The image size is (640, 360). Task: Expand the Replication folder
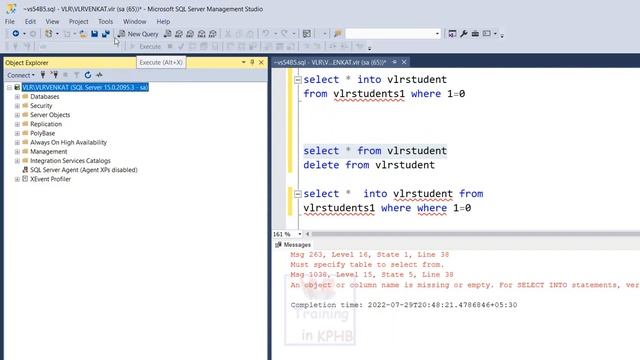tap(17, 124)
